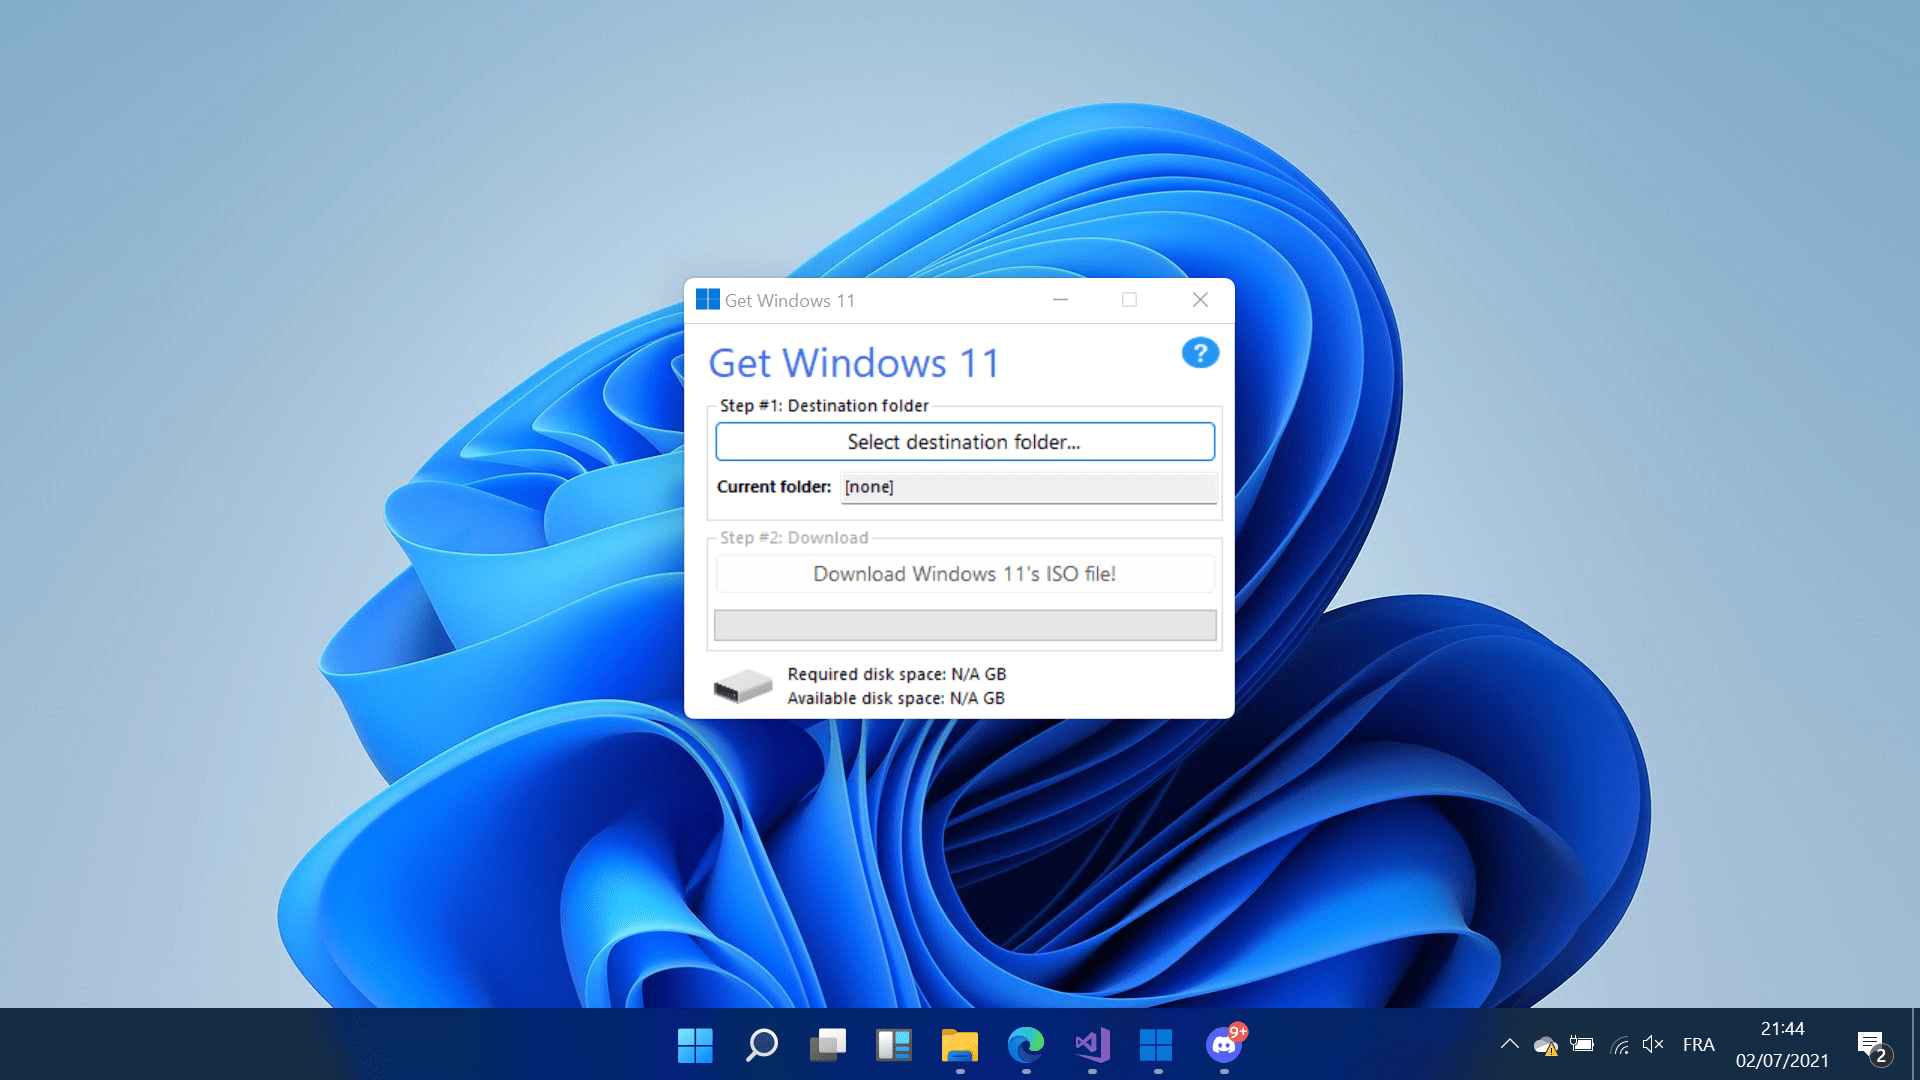1920x1080 pixels.
Task: Open Task View on taskbar
Action: coord(828,1046)
